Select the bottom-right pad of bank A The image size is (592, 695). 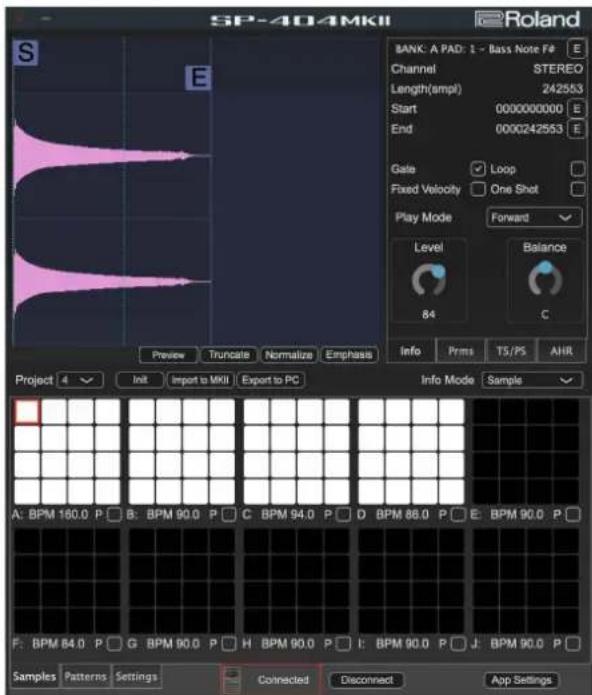tap(108, 491)
